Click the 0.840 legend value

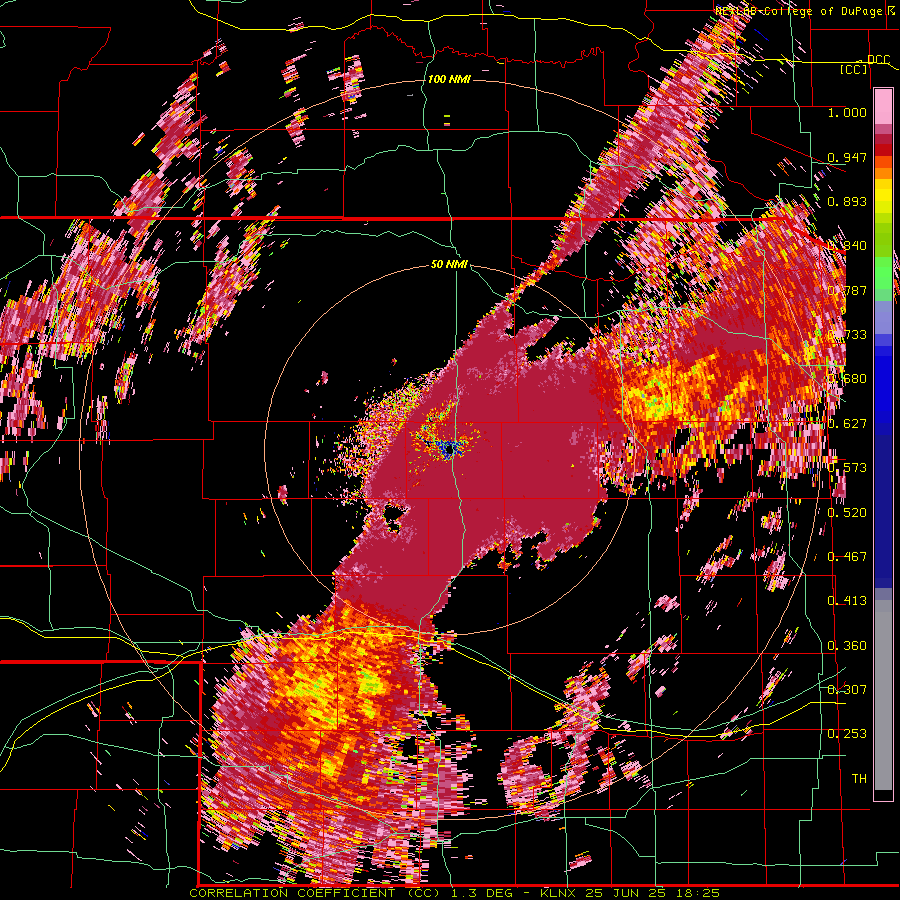pyautogui.click(x=847, y=246)
